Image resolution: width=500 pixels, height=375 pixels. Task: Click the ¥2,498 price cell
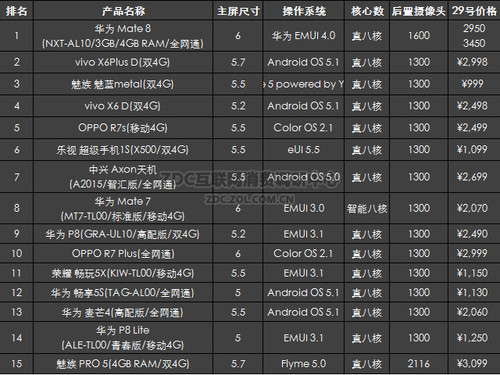tap(473, 106)
